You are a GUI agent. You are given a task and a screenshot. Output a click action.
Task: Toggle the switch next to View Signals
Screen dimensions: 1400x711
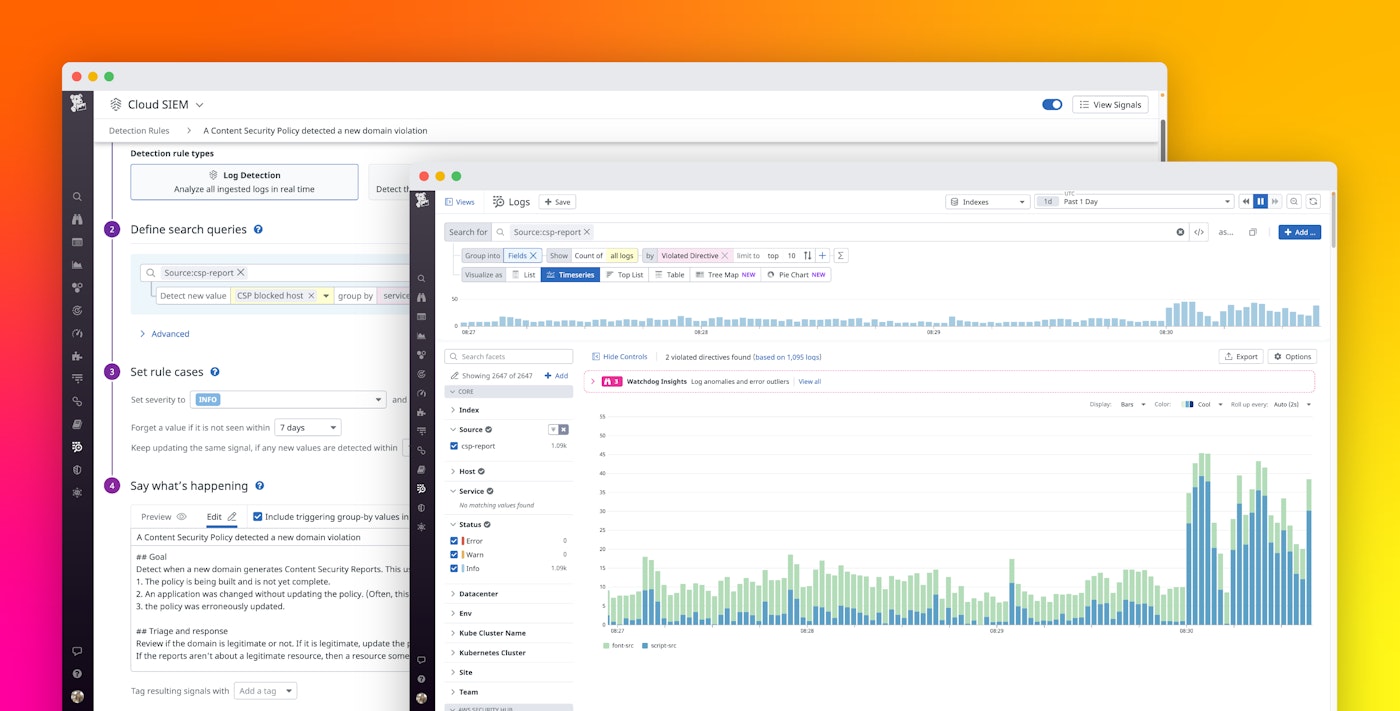click(1053, 104)
